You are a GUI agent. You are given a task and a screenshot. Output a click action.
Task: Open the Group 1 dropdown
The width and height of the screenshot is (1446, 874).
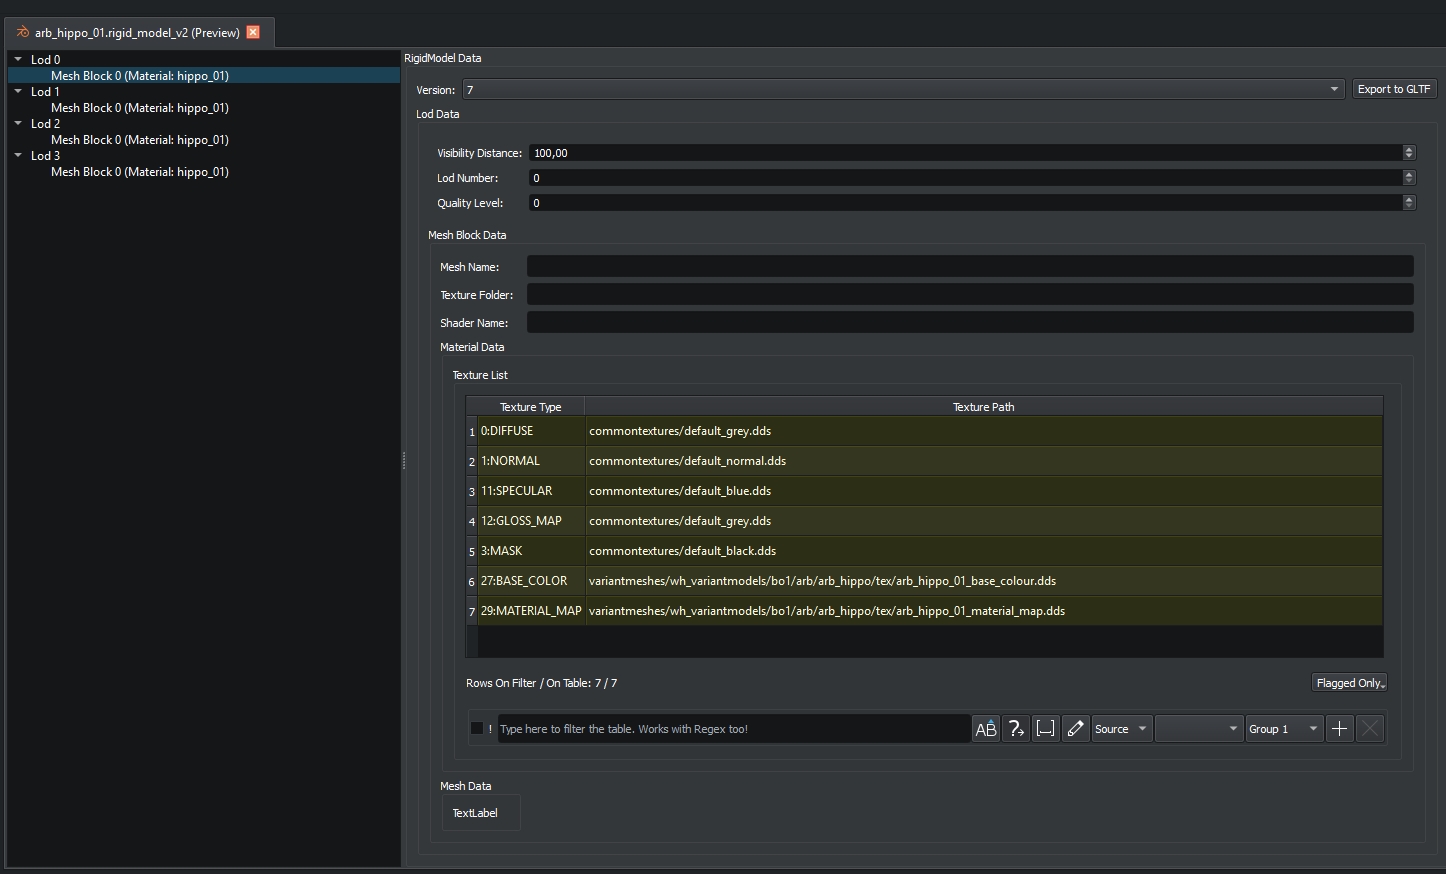coord(1284,728)
